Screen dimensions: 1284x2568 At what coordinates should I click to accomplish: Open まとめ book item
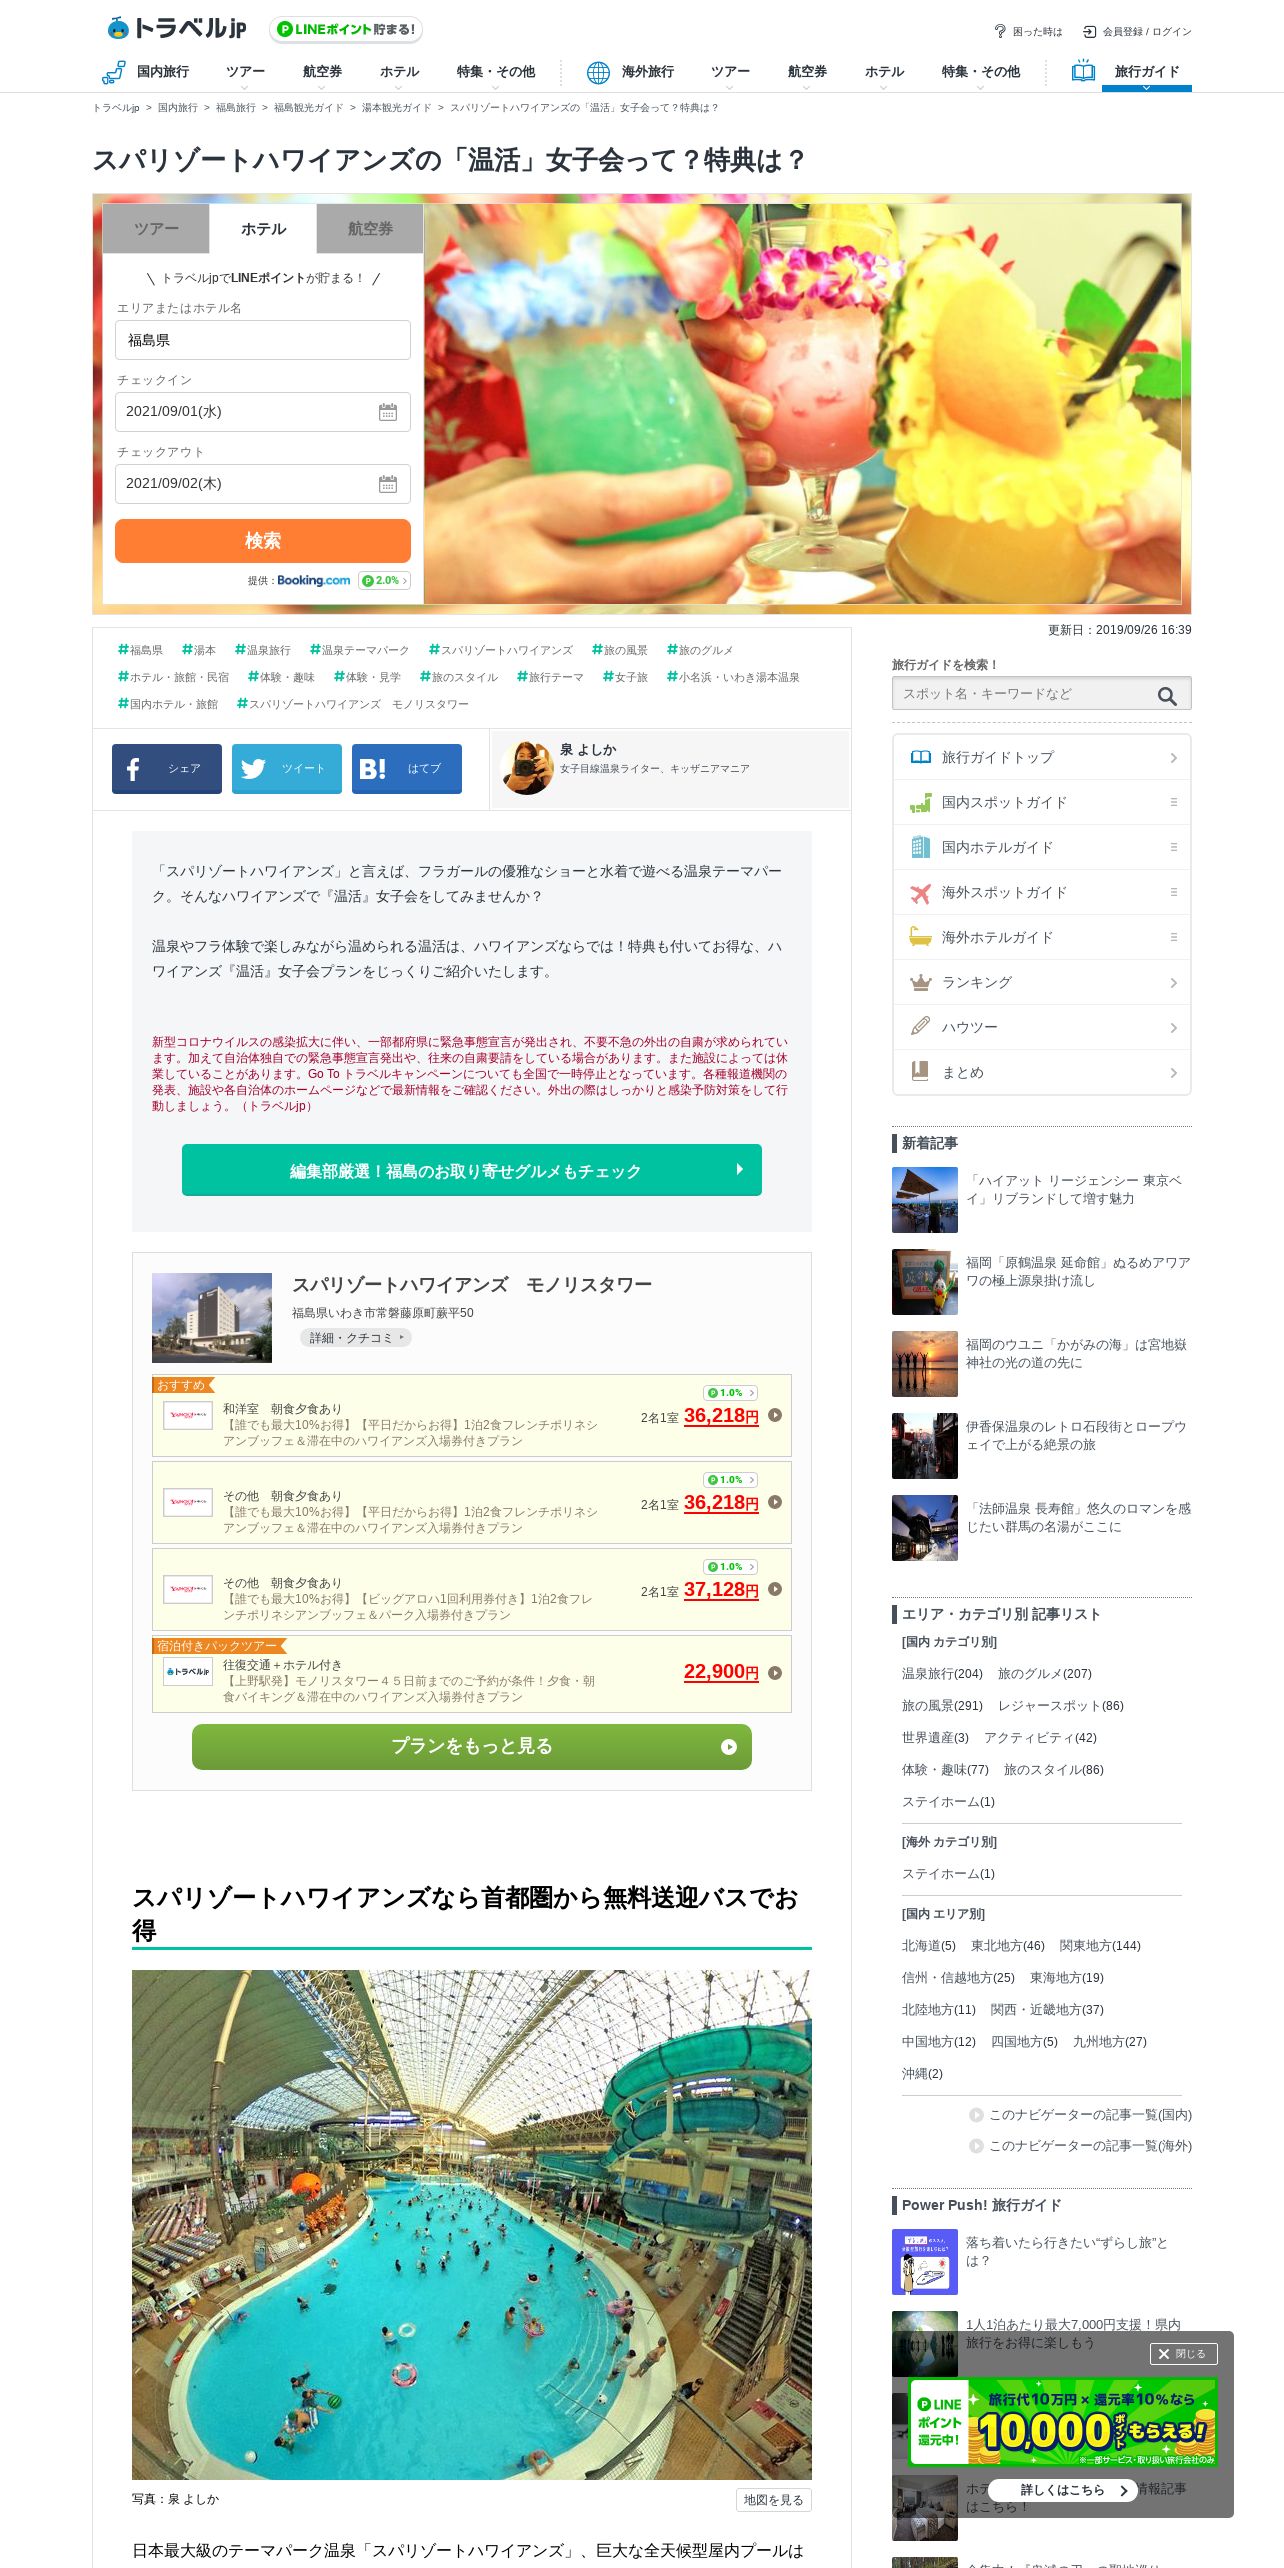point(1042,1072)
